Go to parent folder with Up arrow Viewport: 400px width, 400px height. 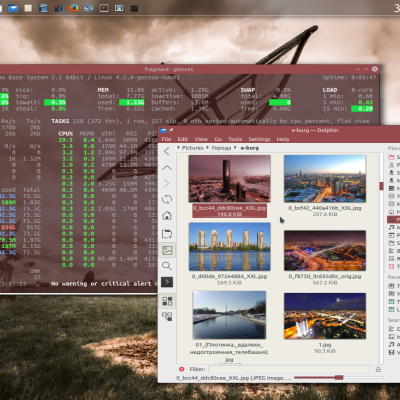(x=167, y=168)
